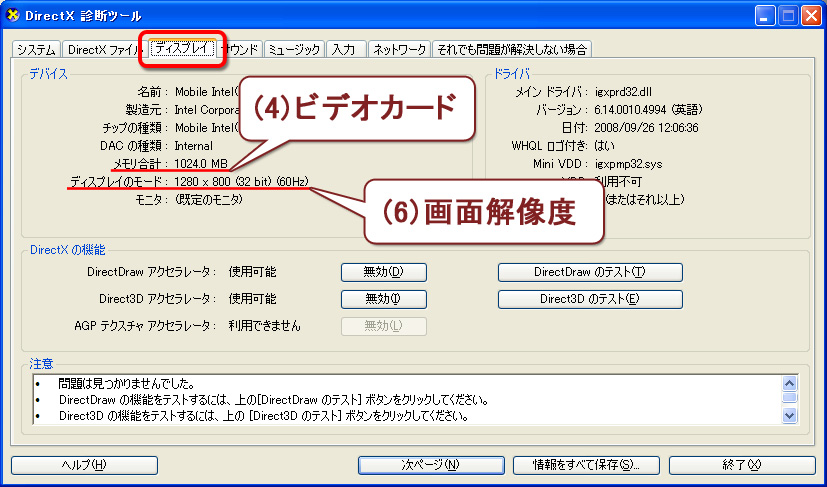The image size is (827, 487).
Task: Switch to the システム tab
Action: 36,49
